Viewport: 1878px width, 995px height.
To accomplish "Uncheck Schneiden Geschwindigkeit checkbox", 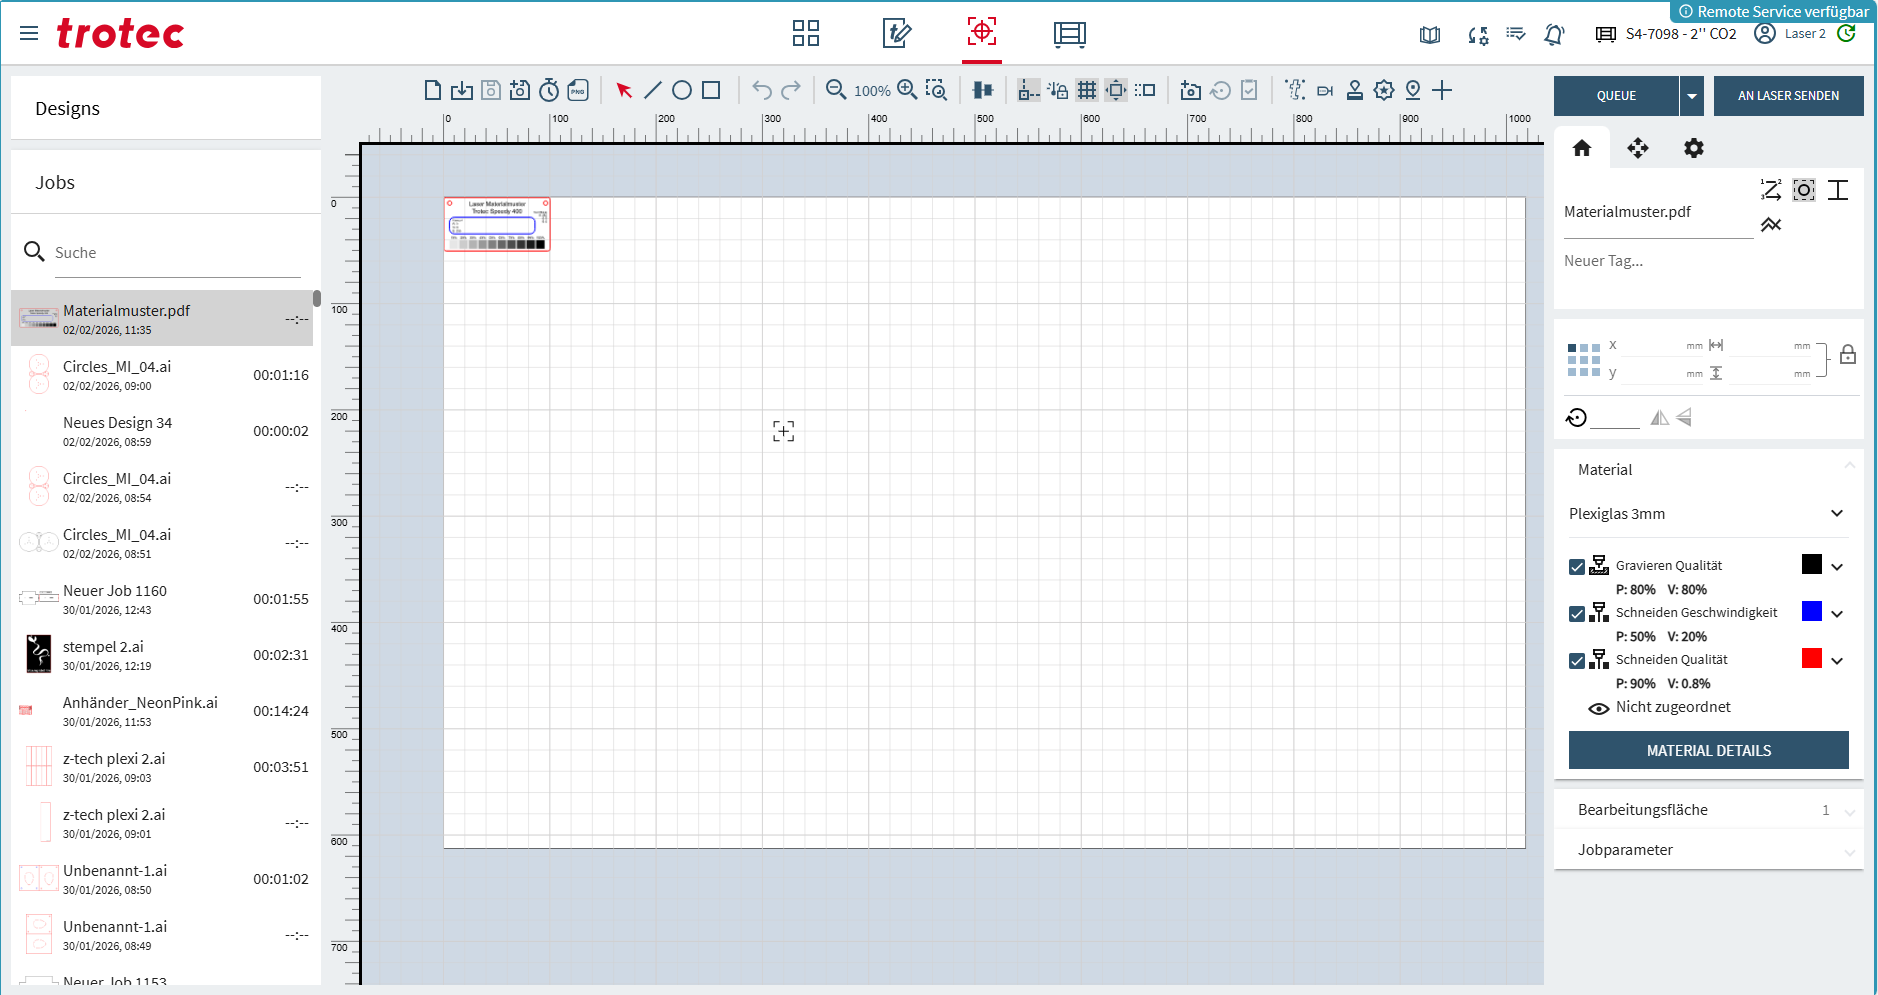I will coord(1577,614).
